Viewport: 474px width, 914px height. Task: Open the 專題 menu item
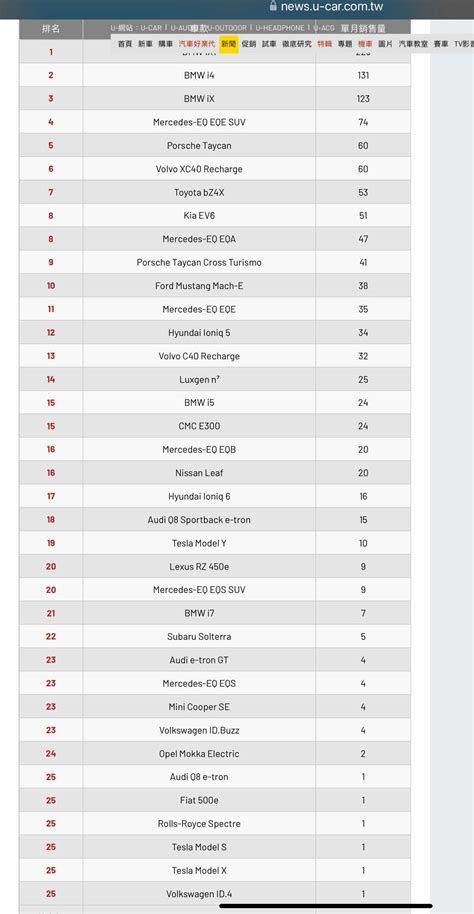[x=345, y=44]
